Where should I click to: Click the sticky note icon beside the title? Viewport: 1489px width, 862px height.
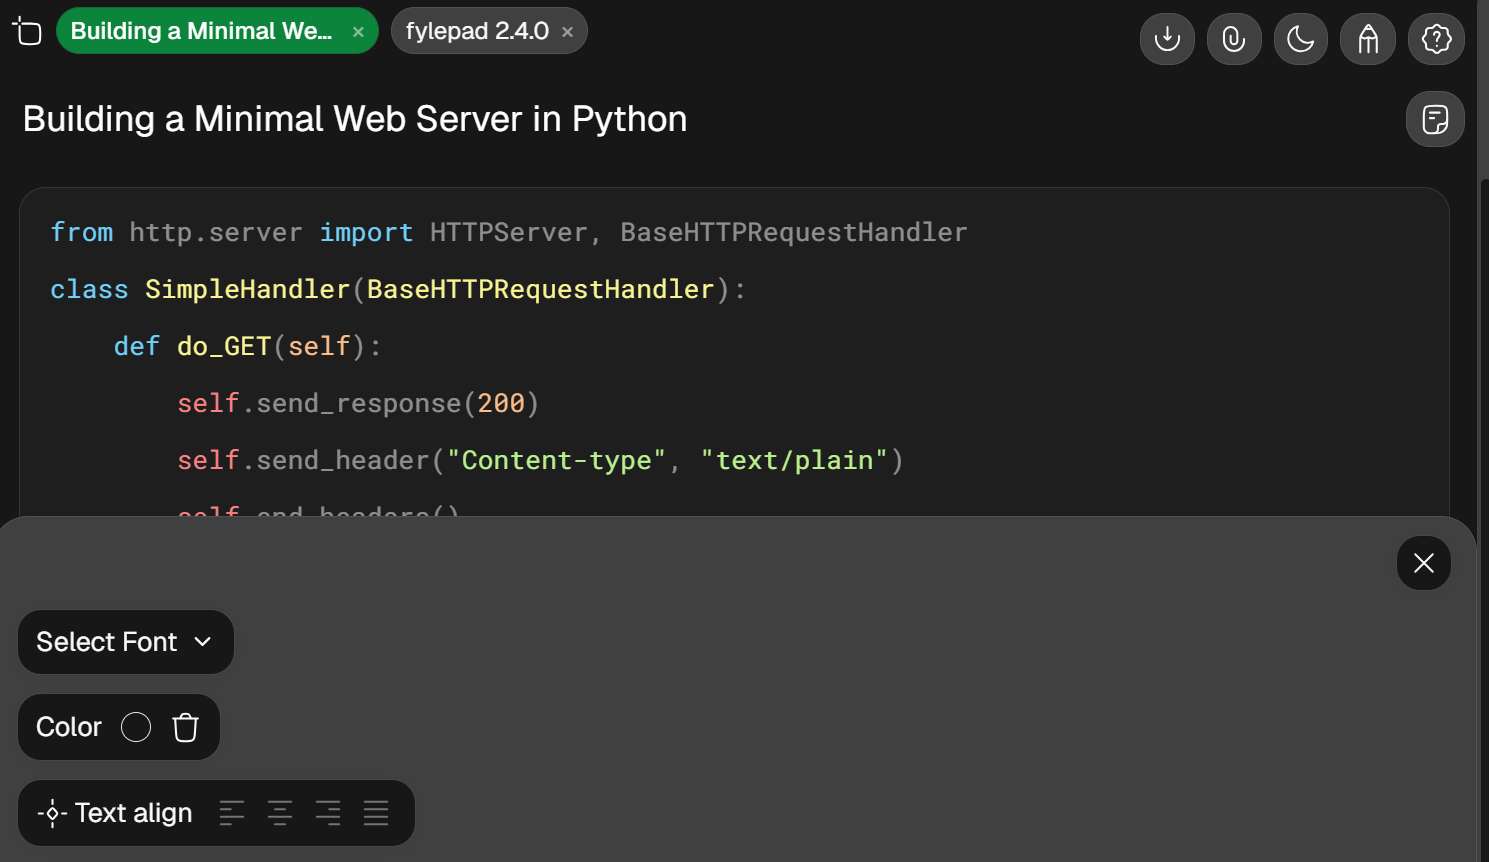pyautogui.click(x=1435, y=119)
